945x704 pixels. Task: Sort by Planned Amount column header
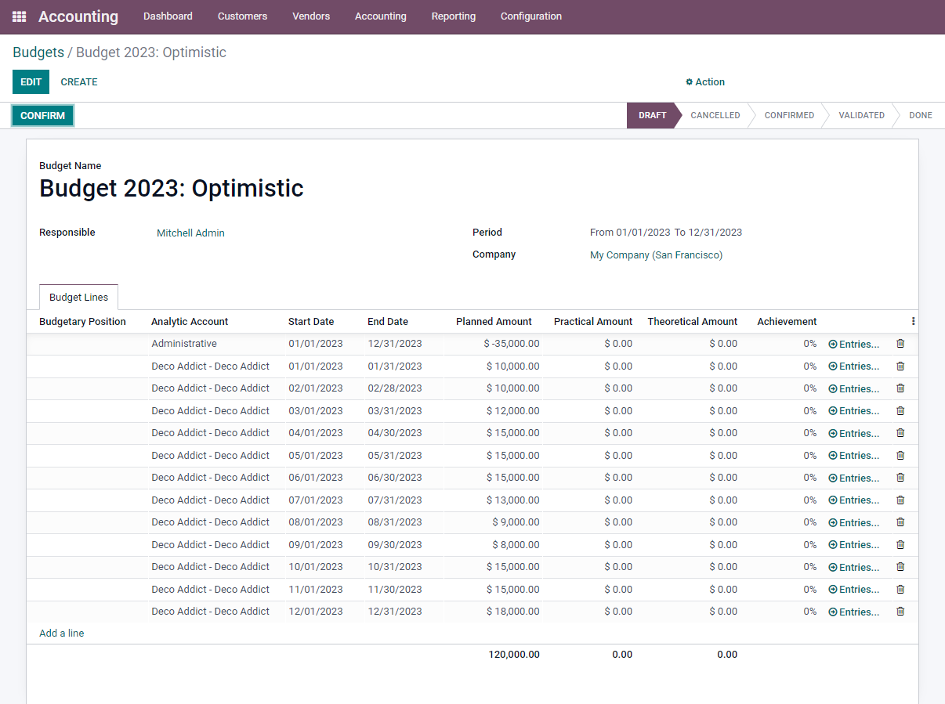[494, 321]
